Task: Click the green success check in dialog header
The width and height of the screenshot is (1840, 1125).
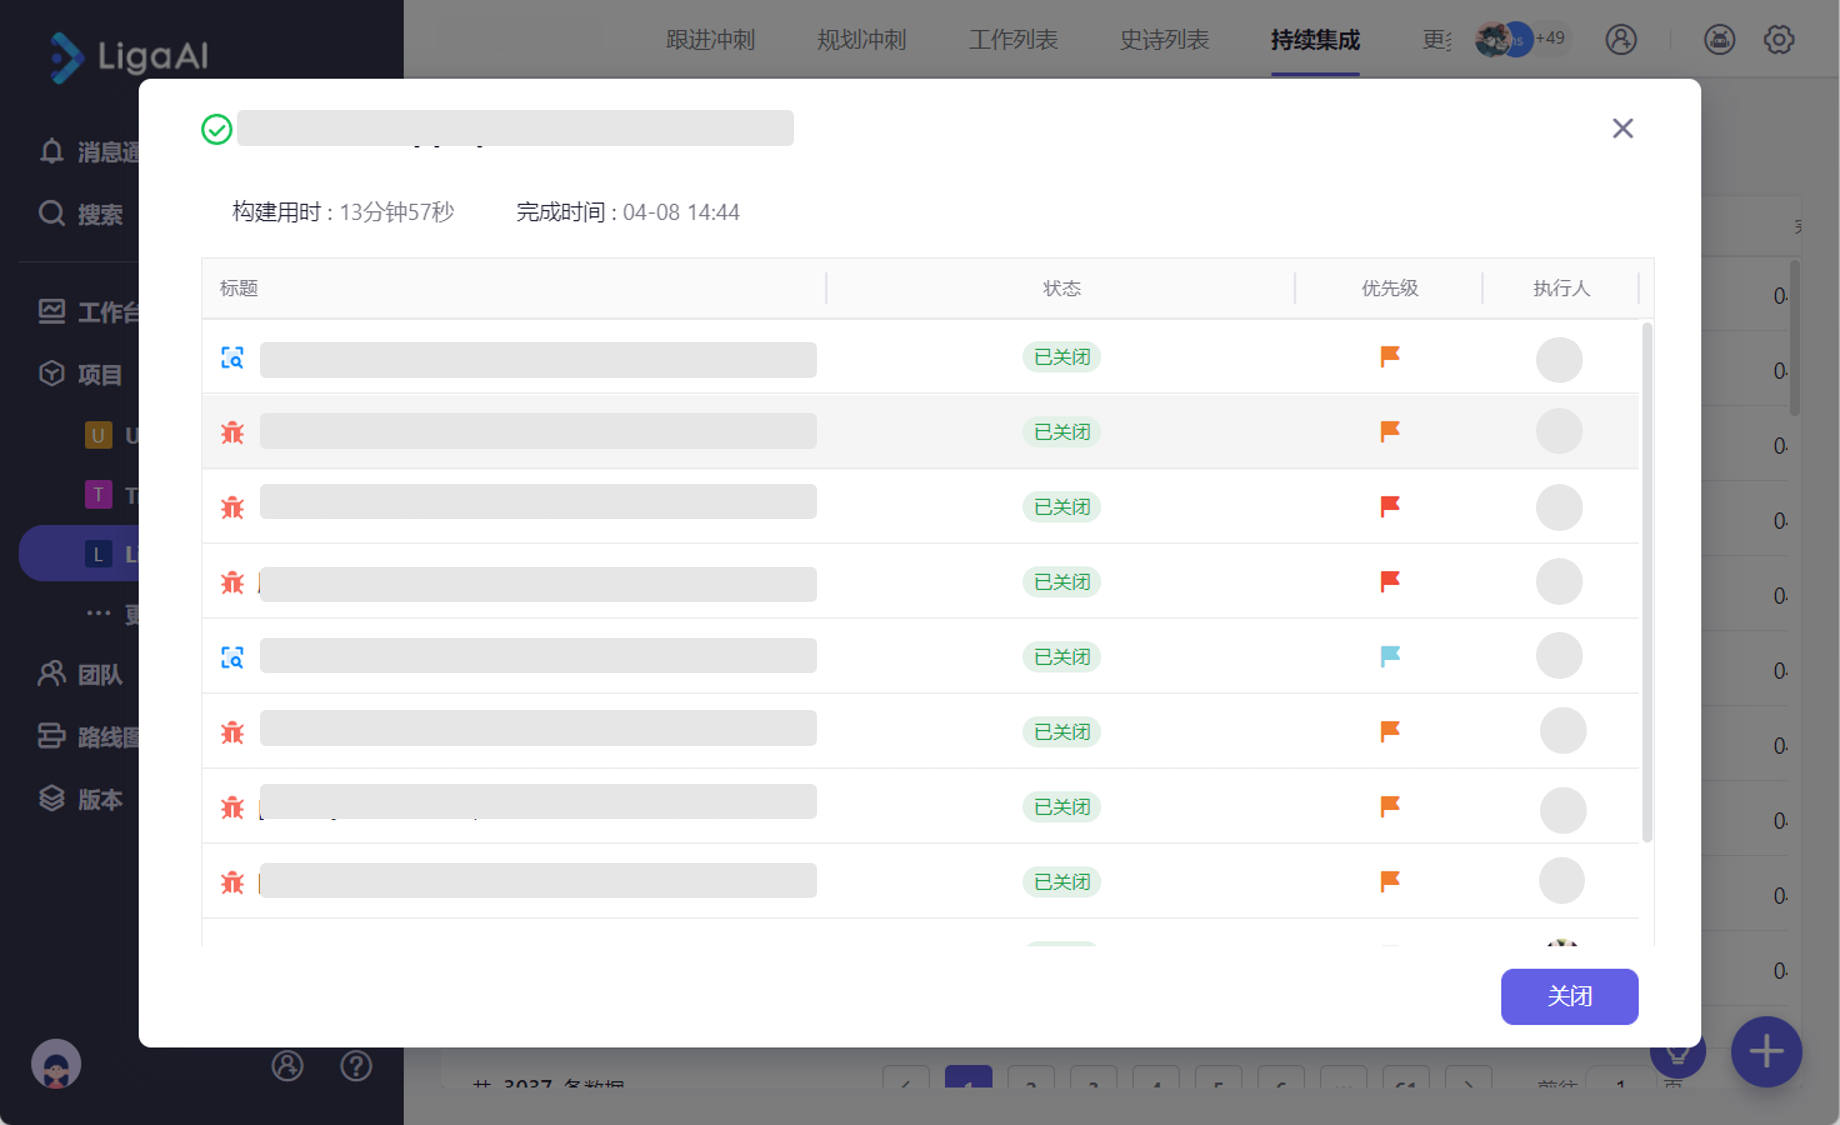Action: pos(216,128)
